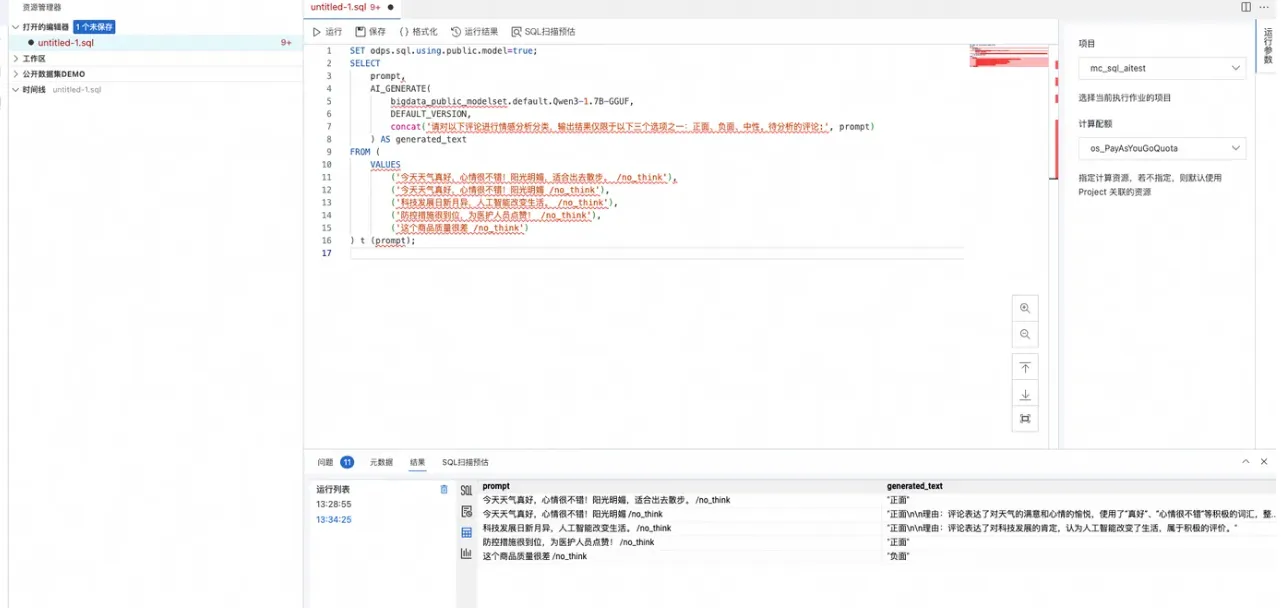1281x608 pixels.
Task: Switch to the 结果 tab
Action: pyautogui.click(x=417, y=462)
